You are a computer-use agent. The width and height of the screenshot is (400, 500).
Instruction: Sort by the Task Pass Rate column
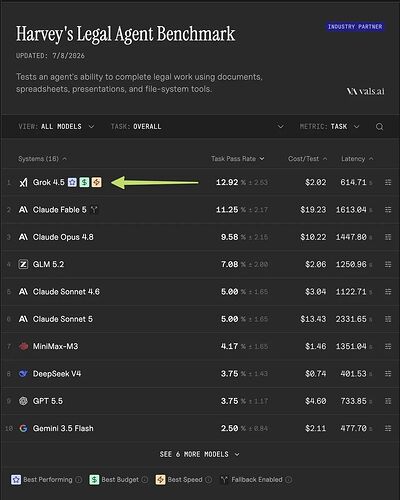238,159
